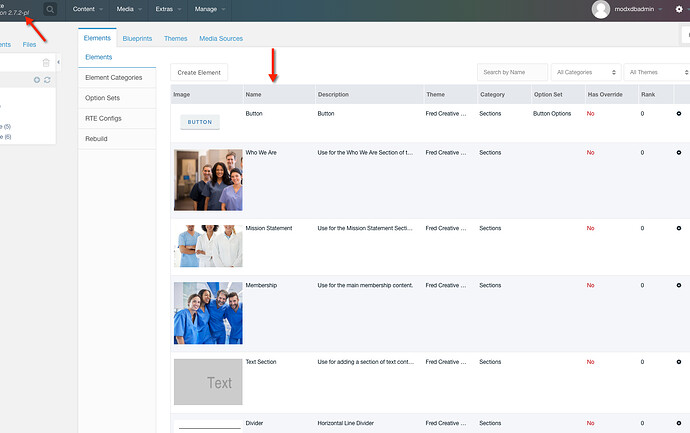Screen dimensions: 690x433
Task: Open the modxdbadmin user dropdown
Action: (638, 9)
